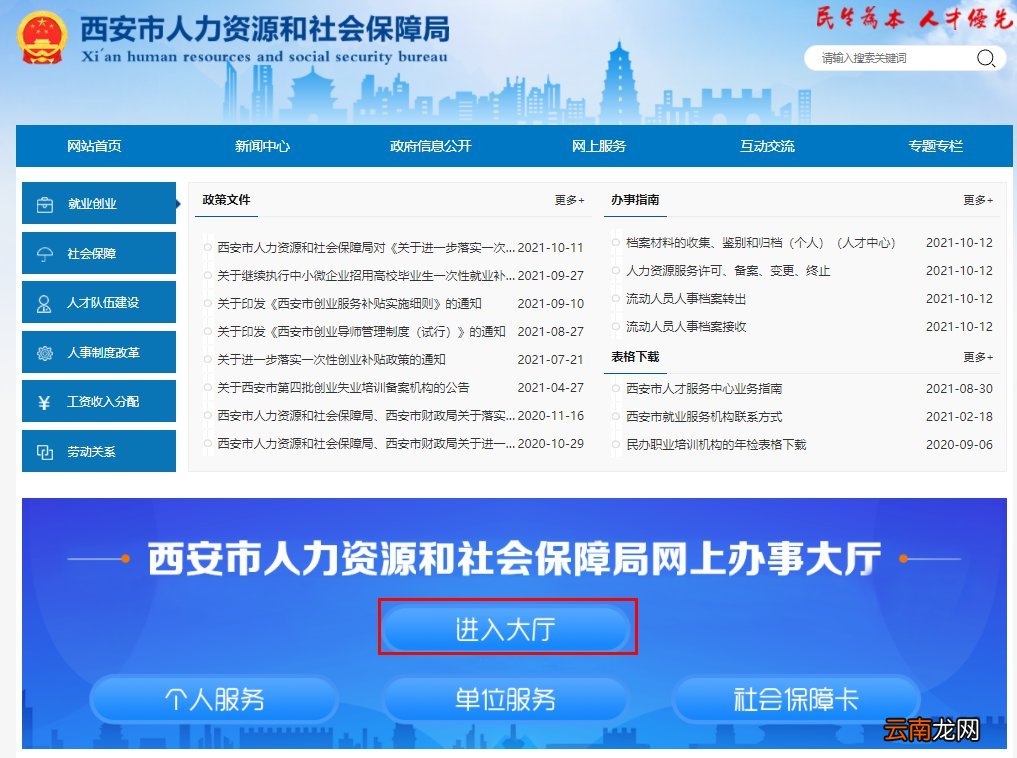The height and width of the screenshot is (758, 1017).
Task: Select the briefcase icon beside 就业创业
Action: [43, 203]
